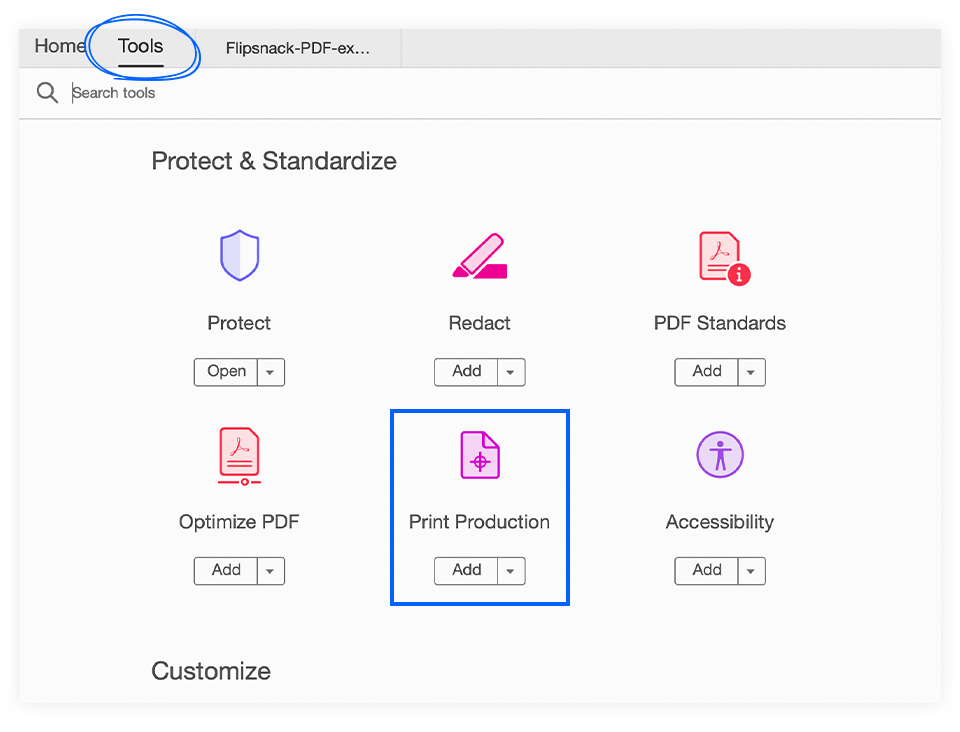
Task: Click the Redact marker tool icon
Action: click(x=479, y=255)
